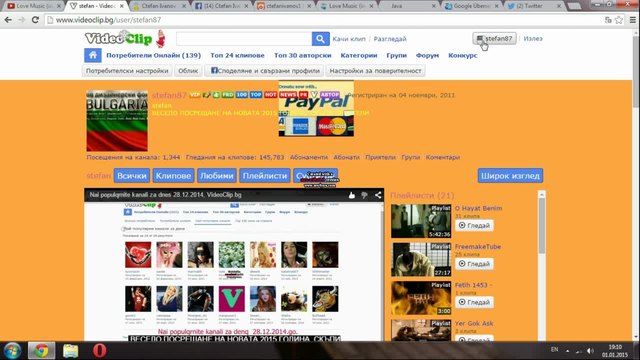Bookmark page with the star icon
640x360 pixels.
pyautogui.click(x=619, y=20)
